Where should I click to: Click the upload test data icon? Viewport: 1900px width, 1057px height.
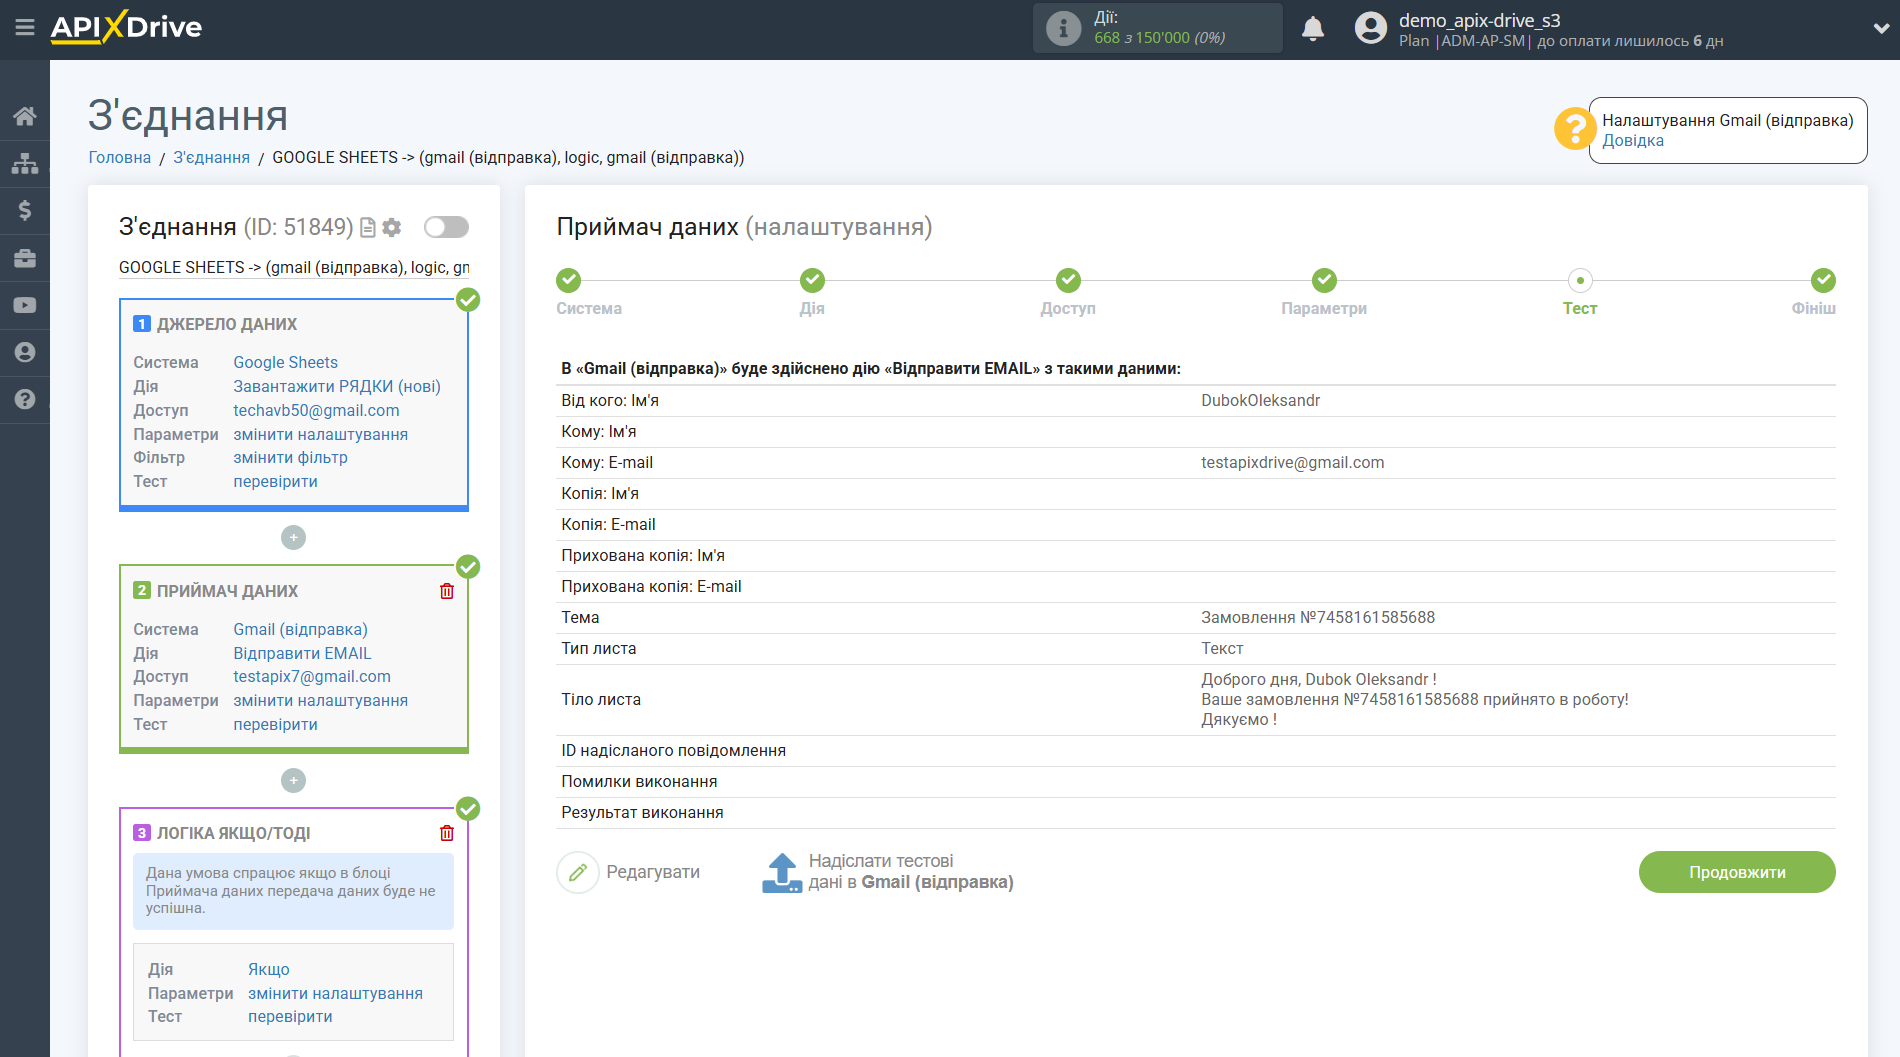782,873
